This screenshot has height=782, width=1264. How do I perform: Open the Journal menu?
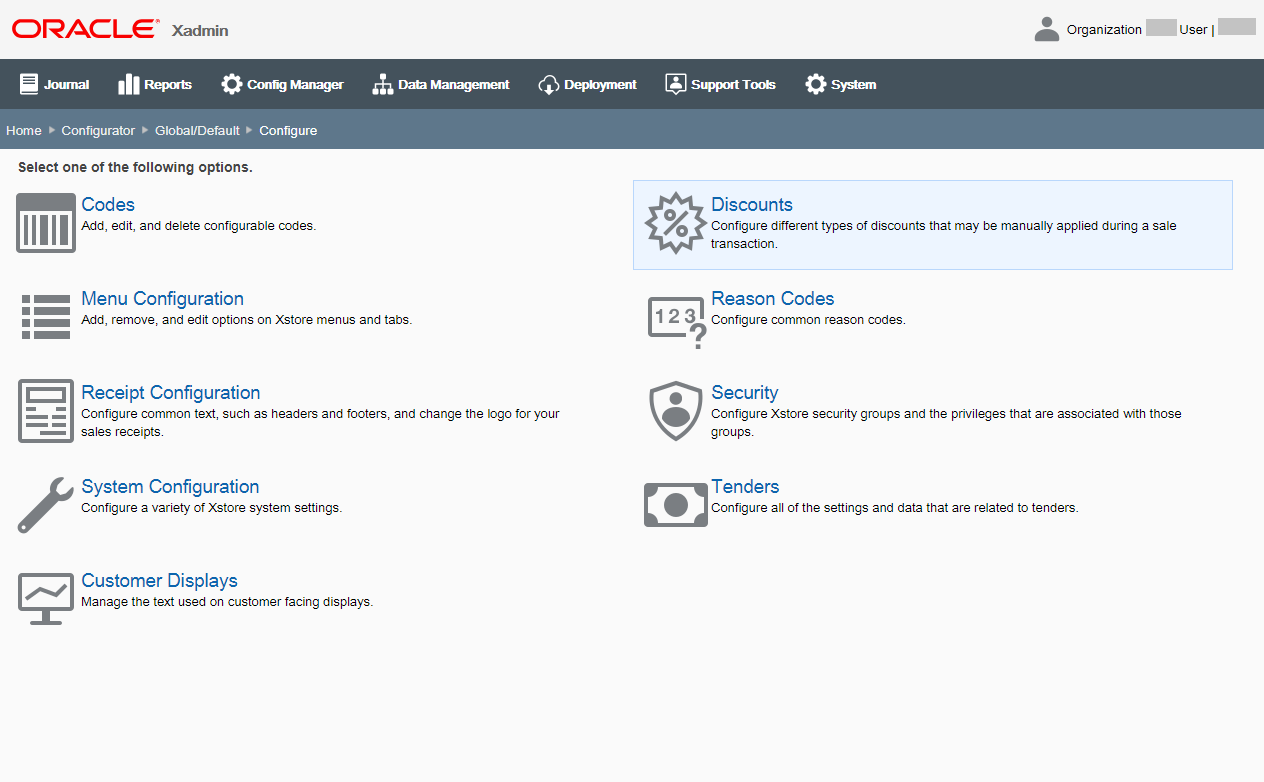coord(54,84)
